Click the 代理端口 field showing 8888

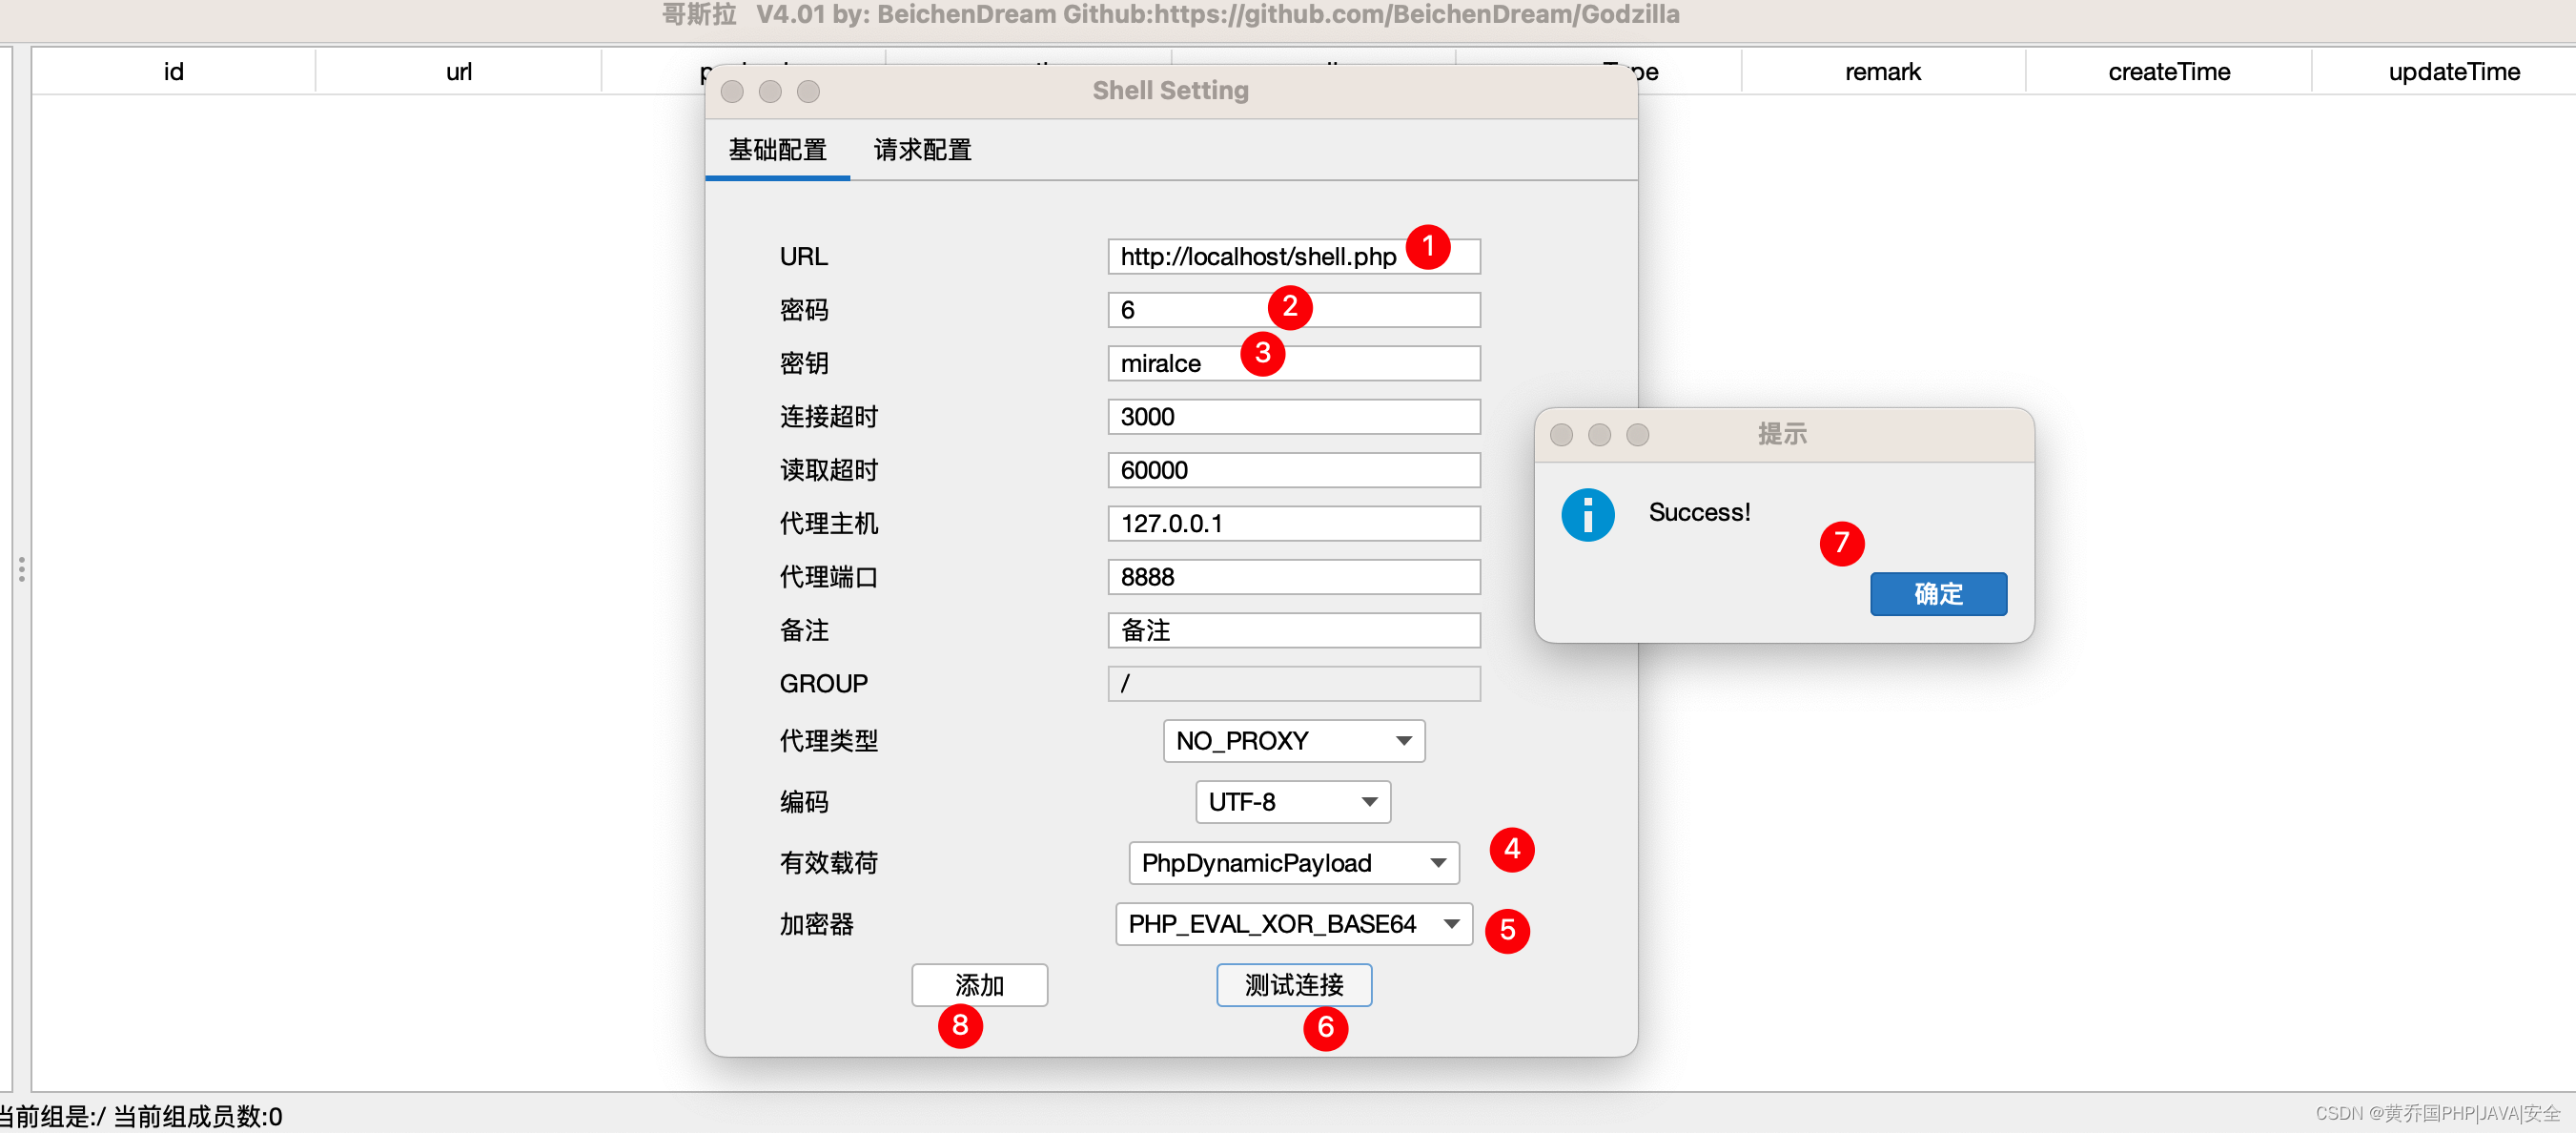click(1293, 577)
